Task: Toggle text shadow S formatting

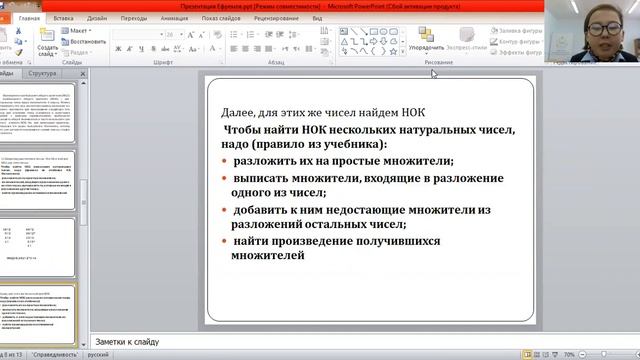Action: (x=153, y=49)
